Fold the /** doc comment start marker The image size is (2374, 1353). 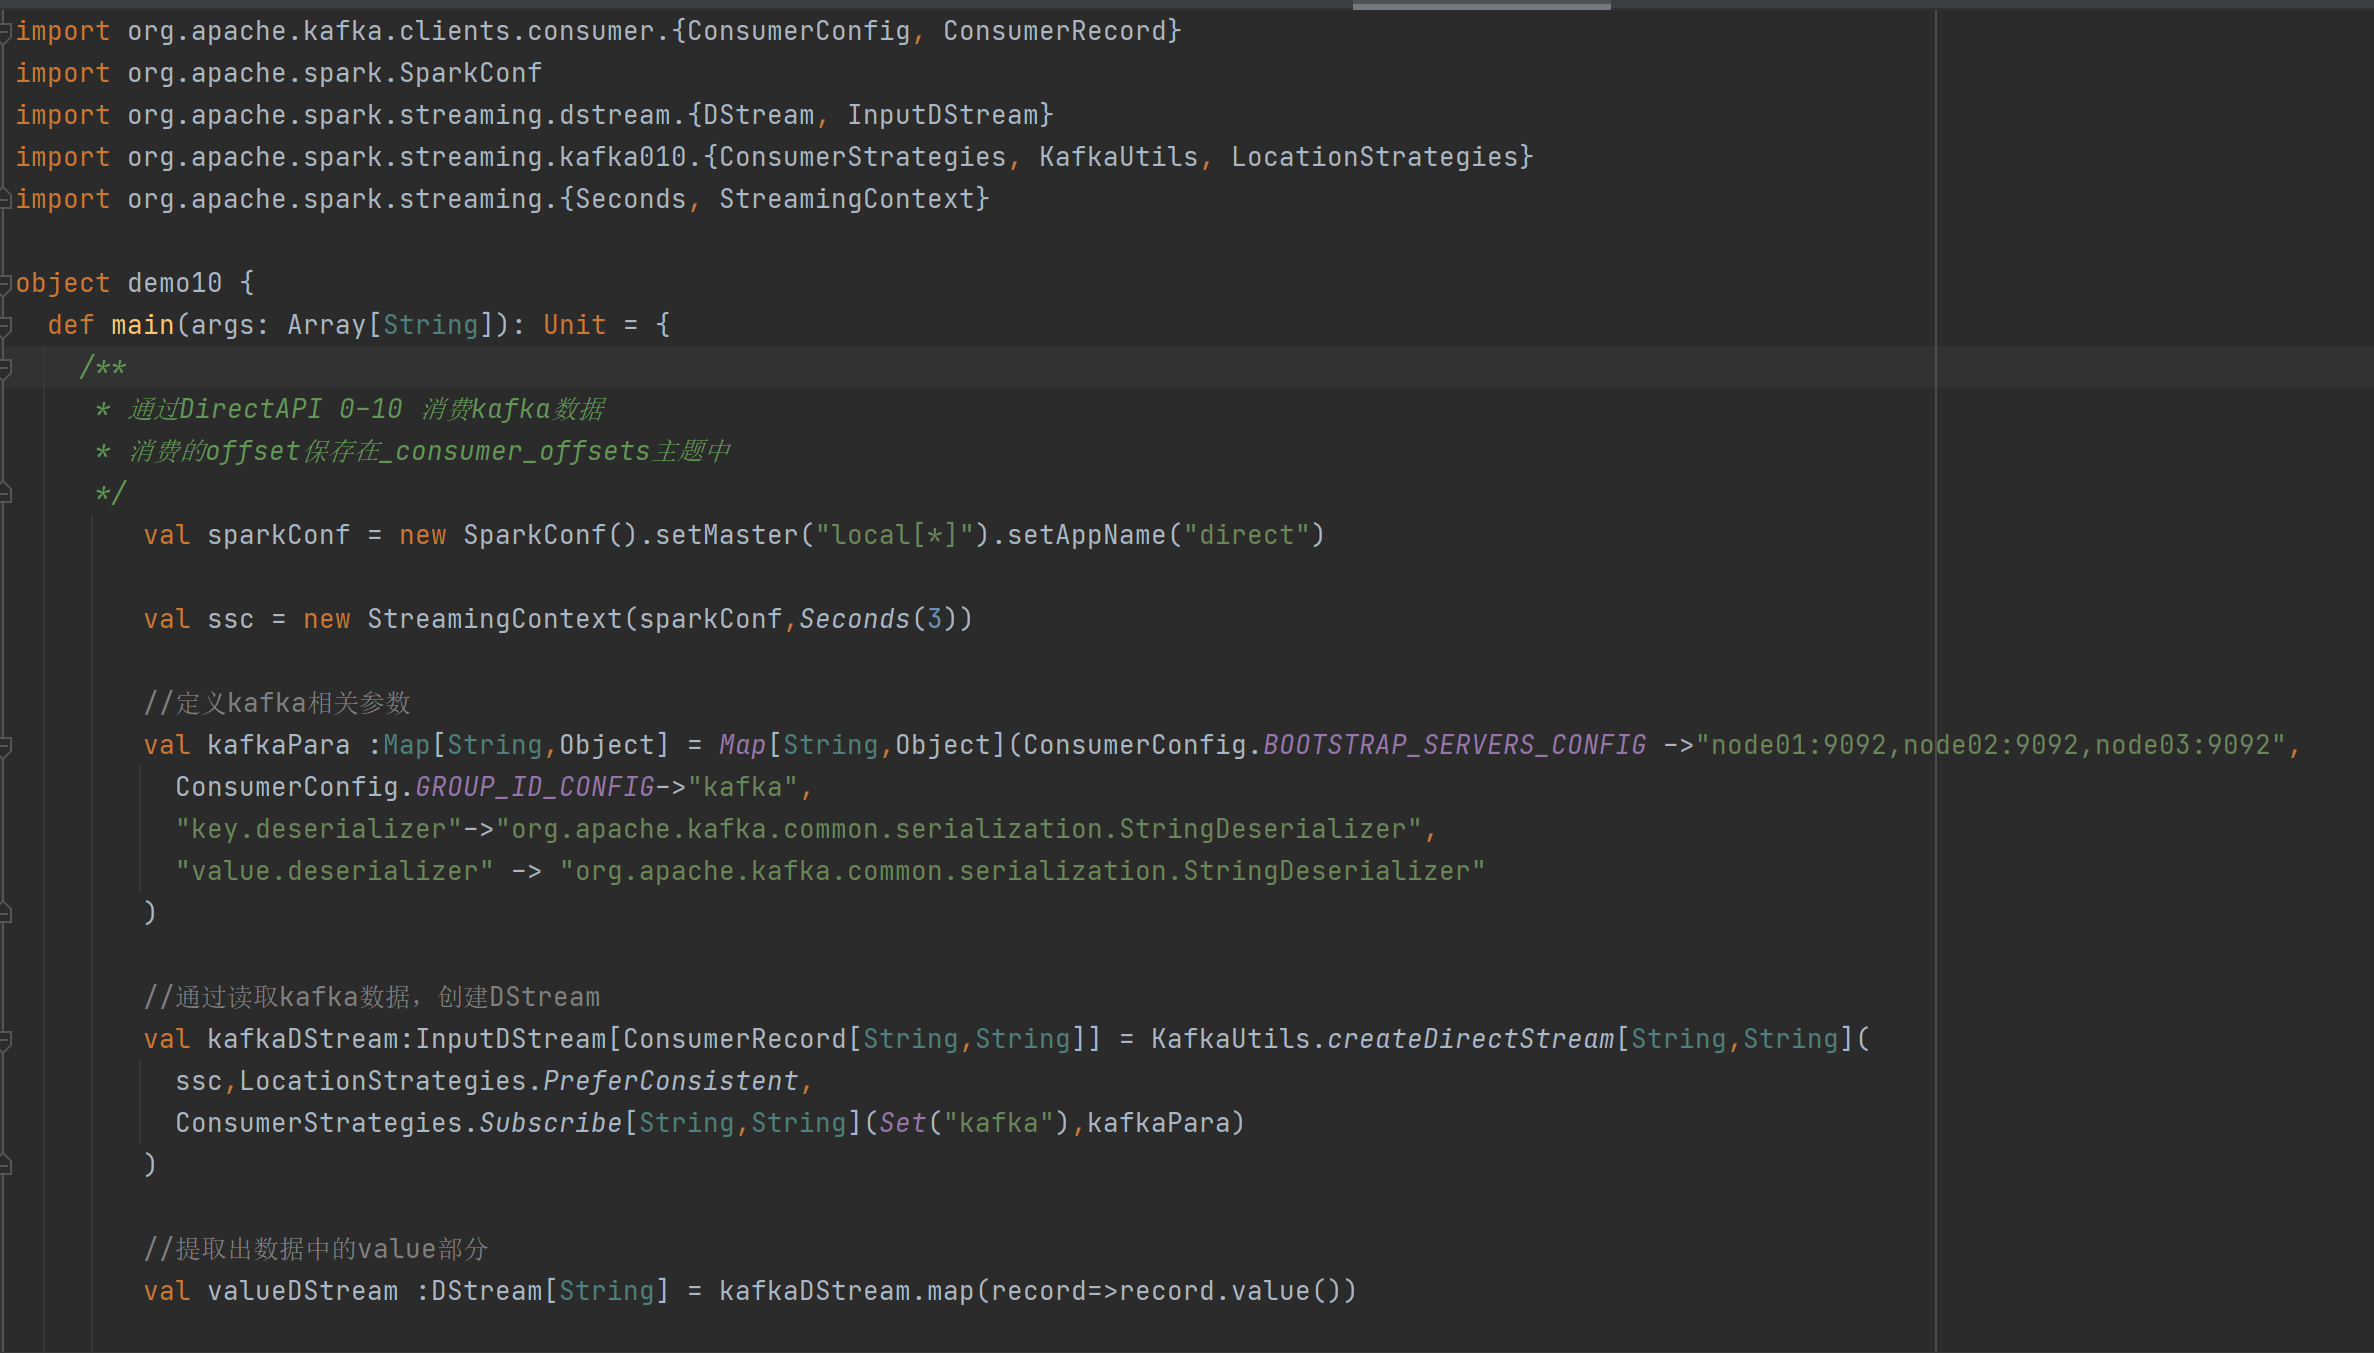click(x=6, y=368)
